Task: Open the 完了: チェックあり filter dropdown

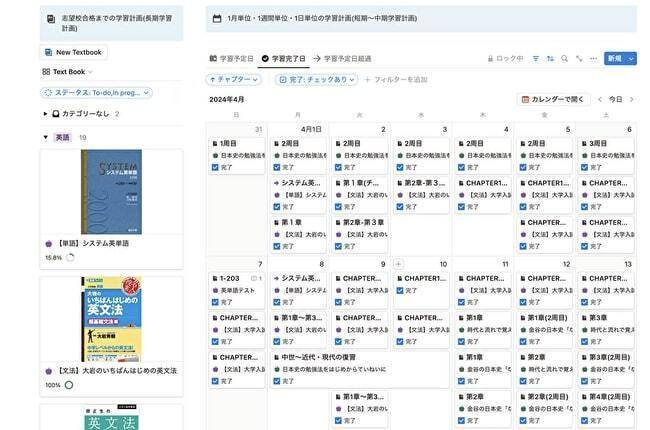Action: [x=316, y=79]
